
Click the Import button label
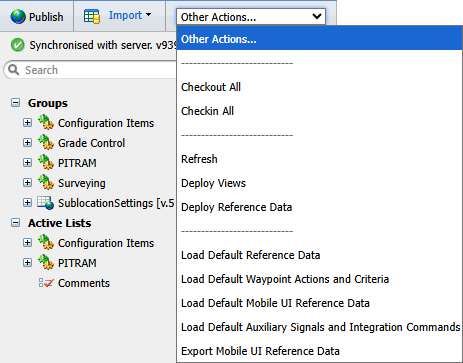tap(125, 15)
